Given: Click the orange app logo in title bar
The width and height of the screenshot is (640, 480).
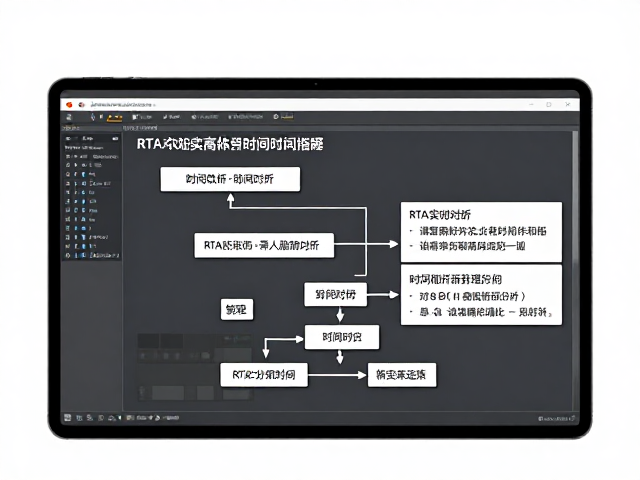Looking at the screenshot, I should [x=69, y=105].
